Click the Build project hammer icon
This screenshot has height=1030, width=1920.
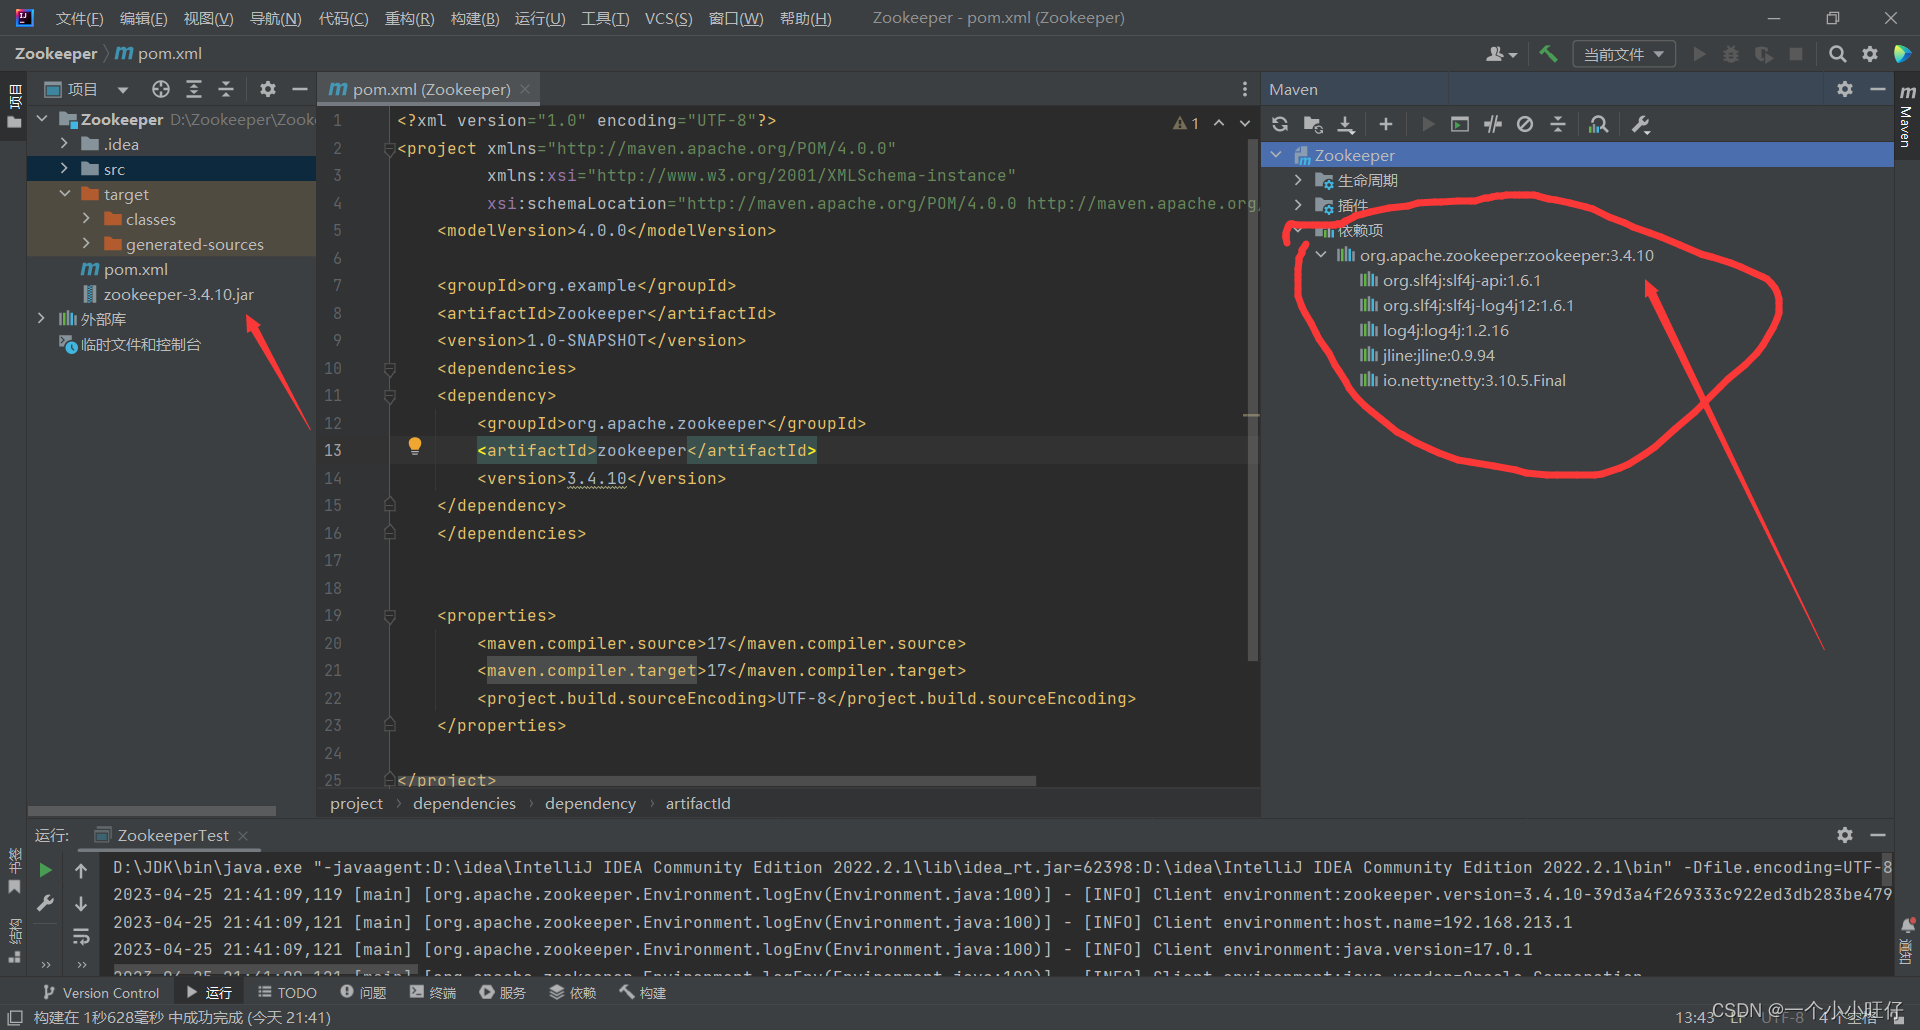[1548, 54]
